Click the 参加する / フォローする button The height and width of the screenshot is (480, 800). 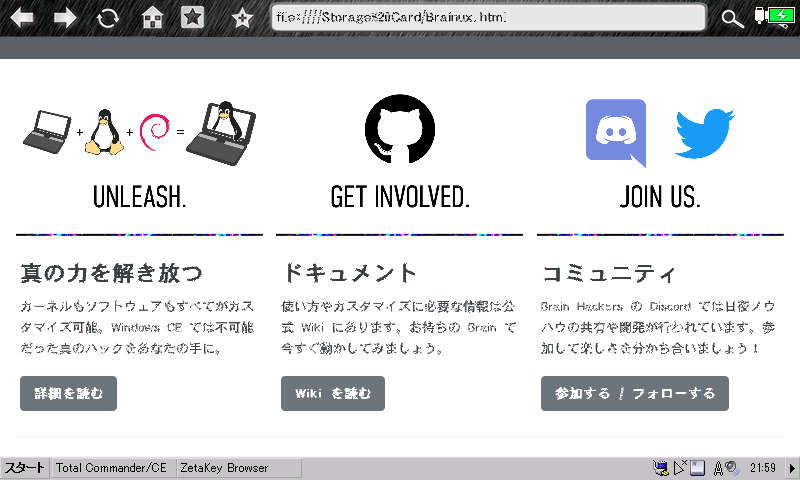pos(635,393)
